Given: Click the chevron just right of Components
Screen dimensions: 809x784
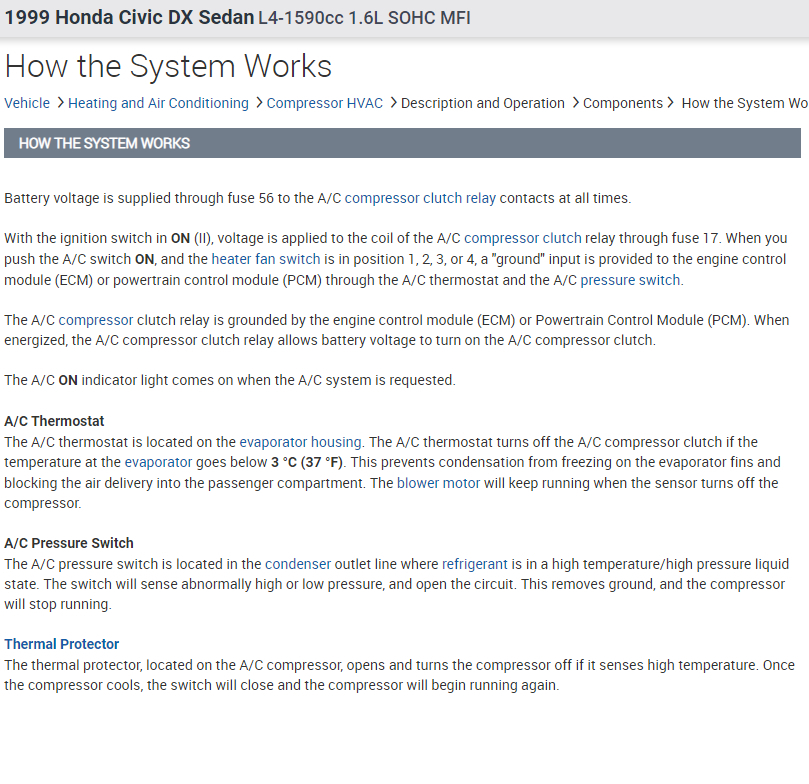Looking at the screenshot, I should click(670, 103).
